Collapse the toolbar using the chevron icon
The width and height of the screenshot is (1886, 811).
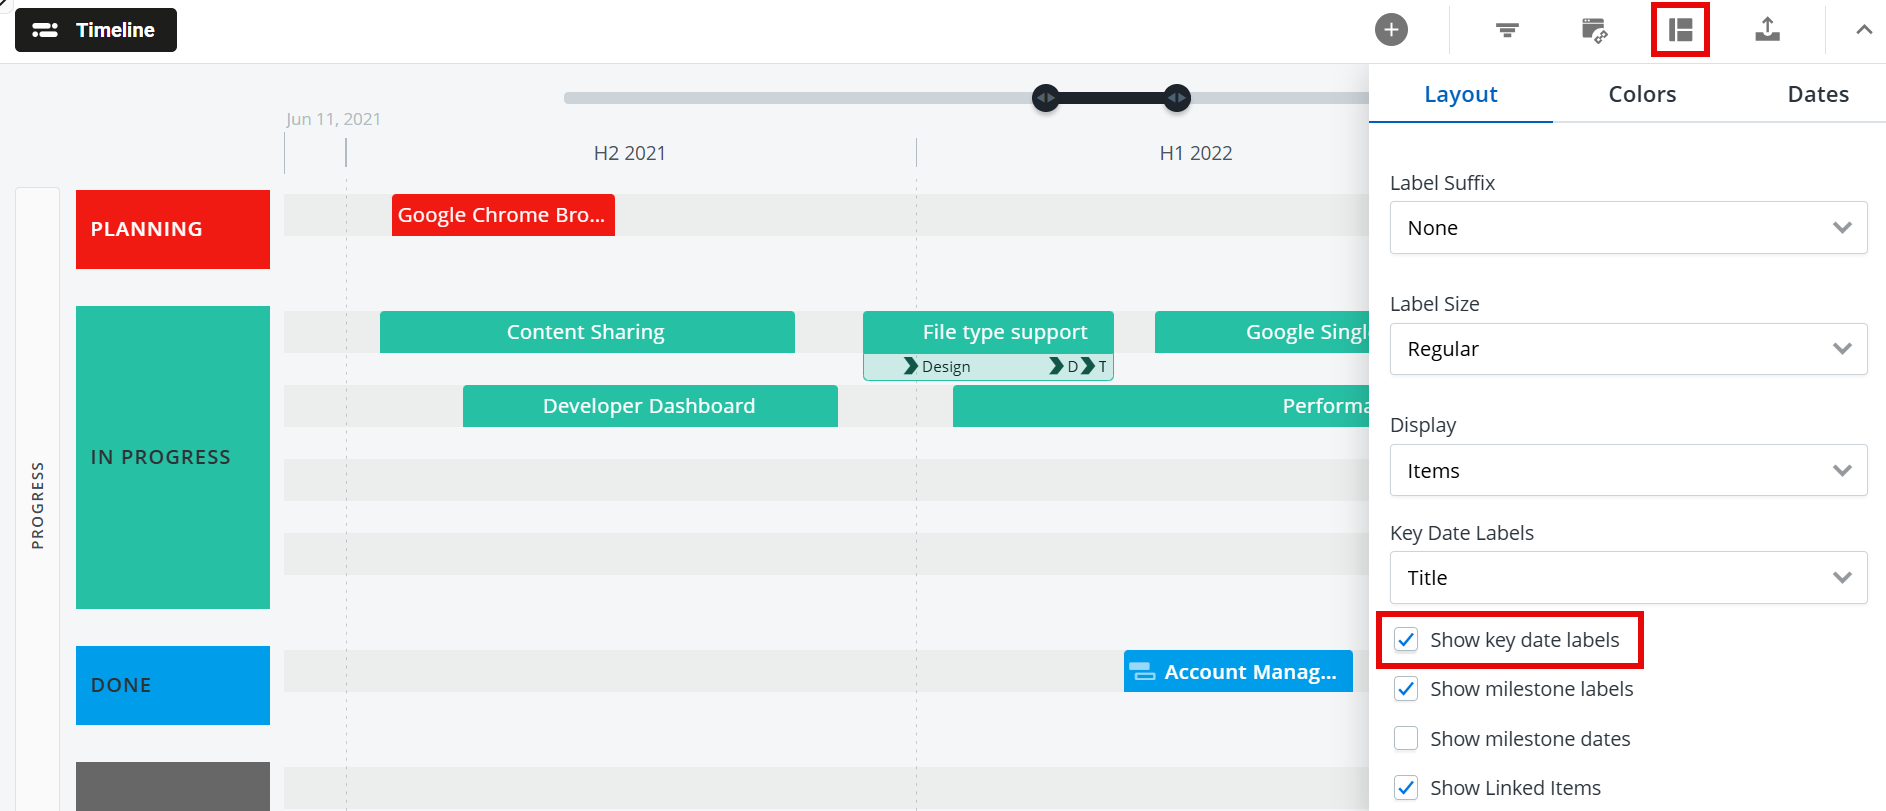point(1863,30)
